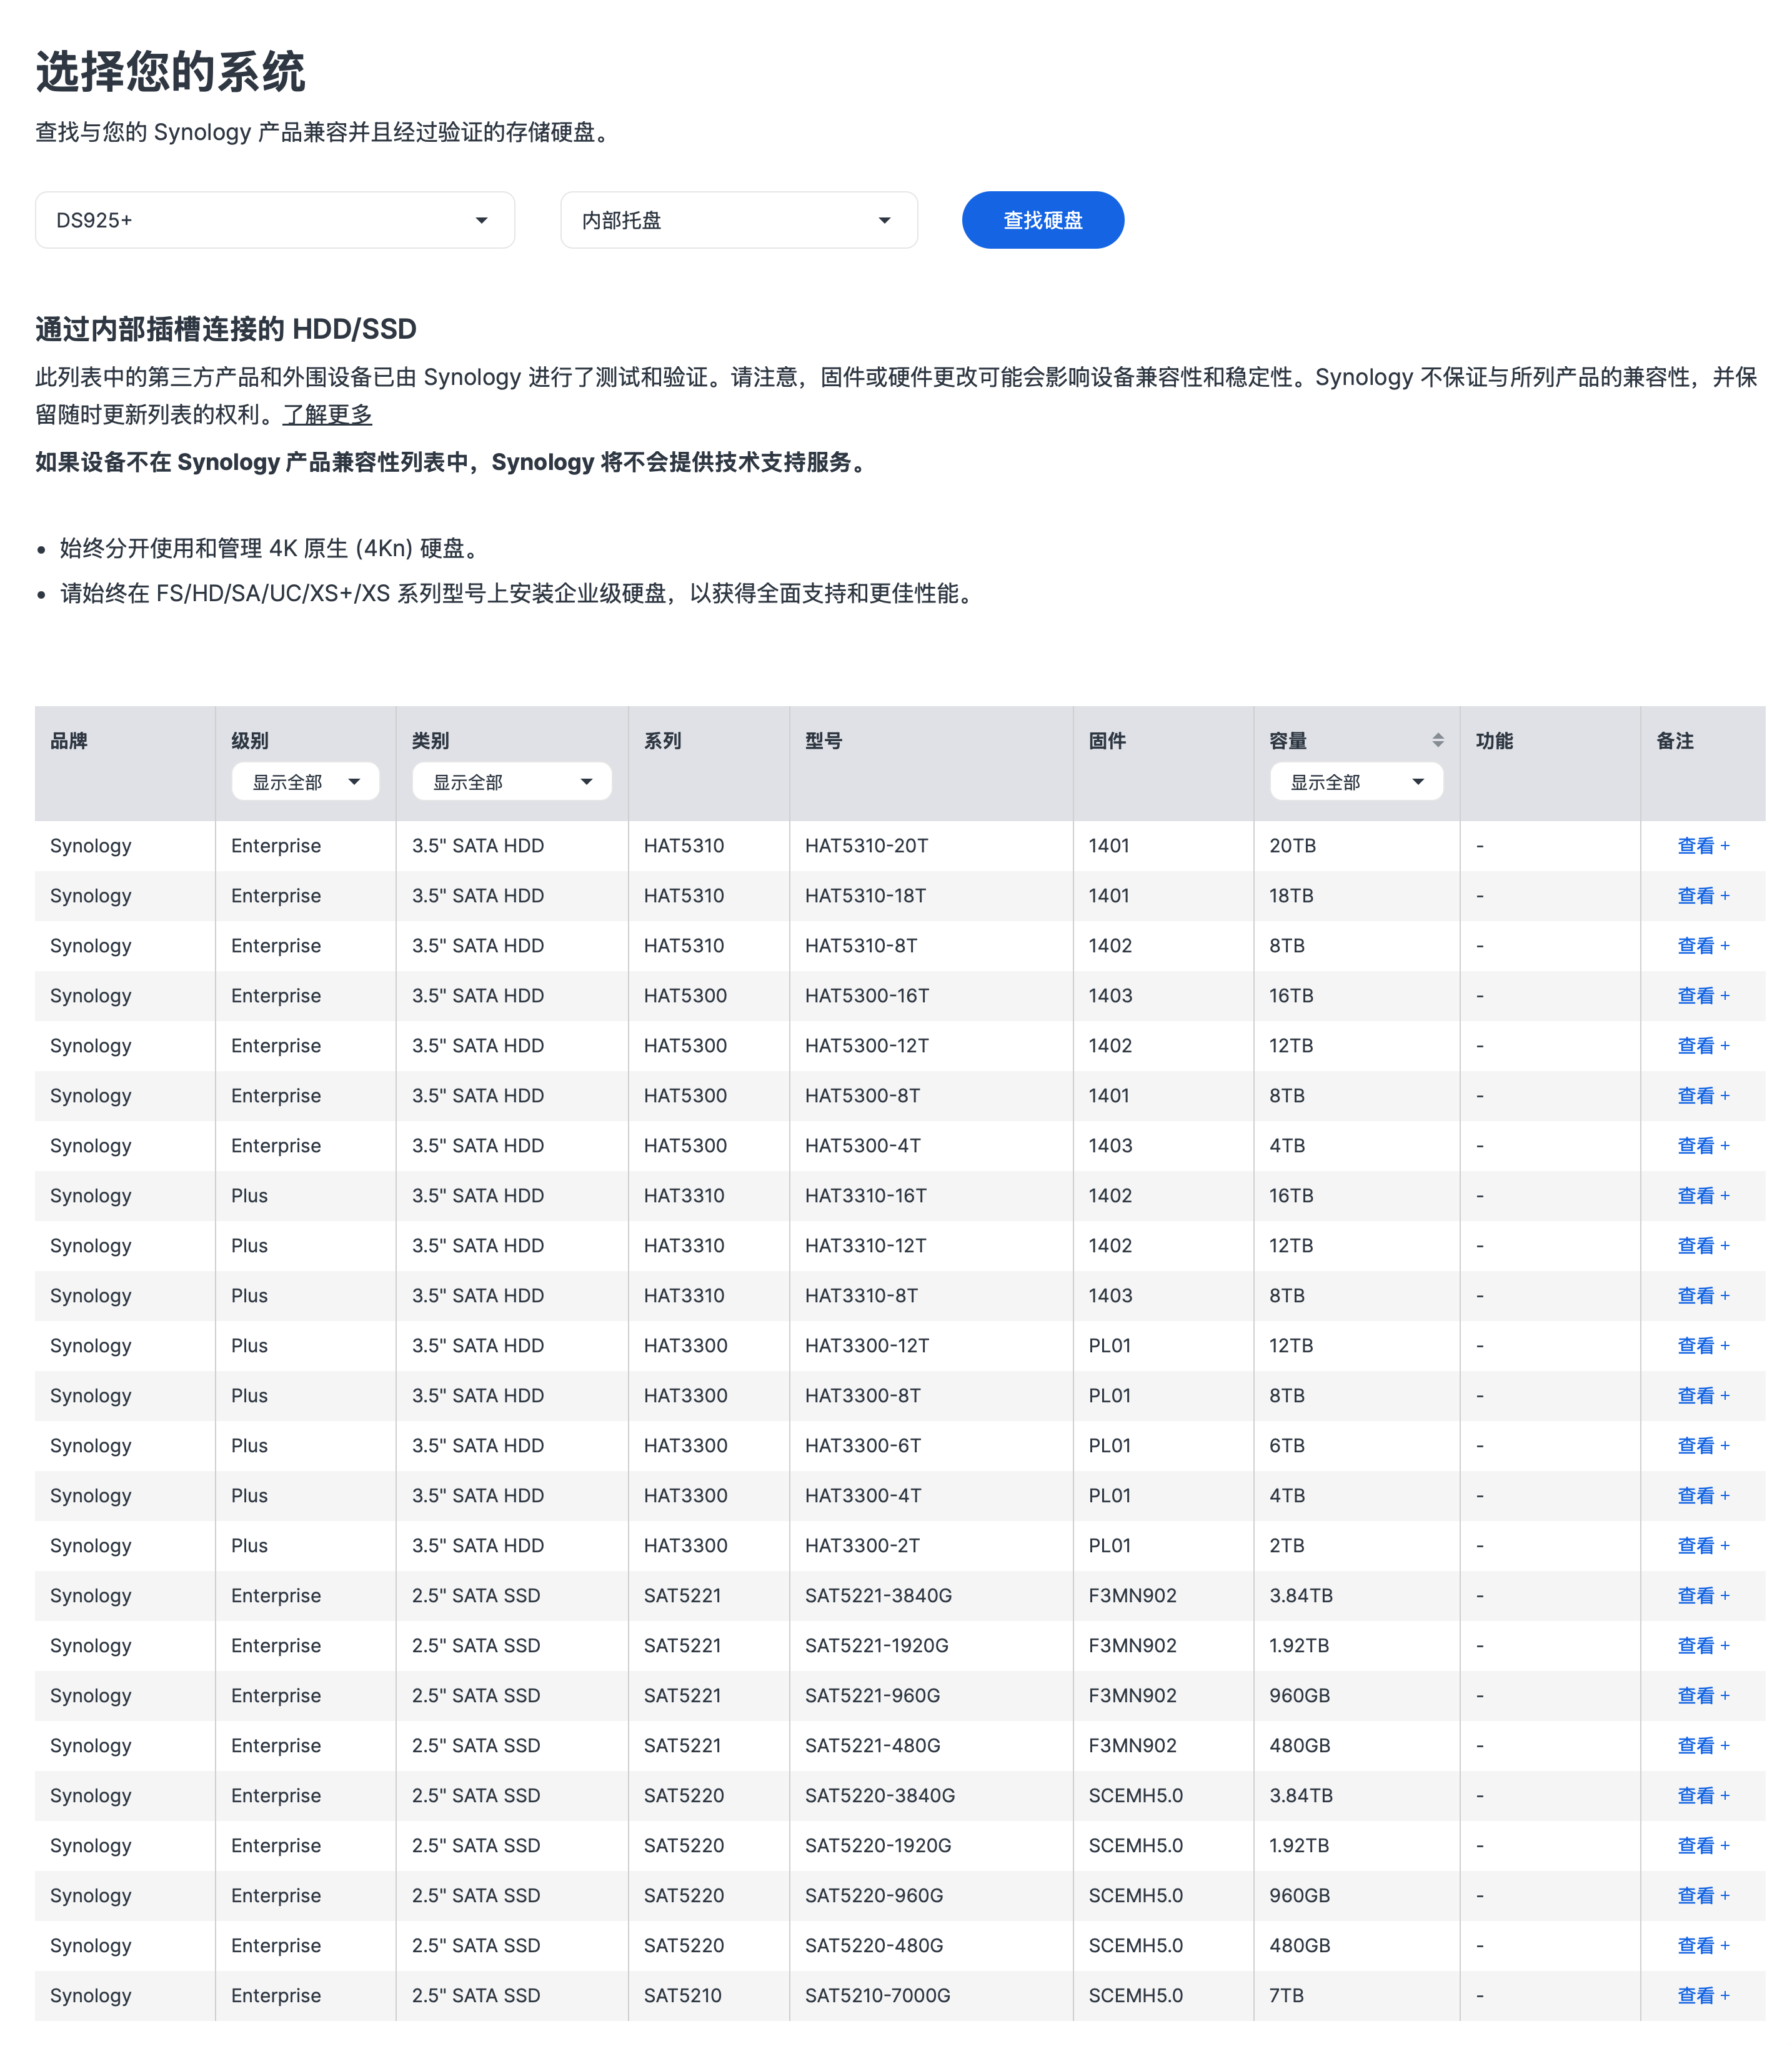View notes for HAT5310-8T row
Screen dimensions: 1792x2046
click(x=1703, y=946)
